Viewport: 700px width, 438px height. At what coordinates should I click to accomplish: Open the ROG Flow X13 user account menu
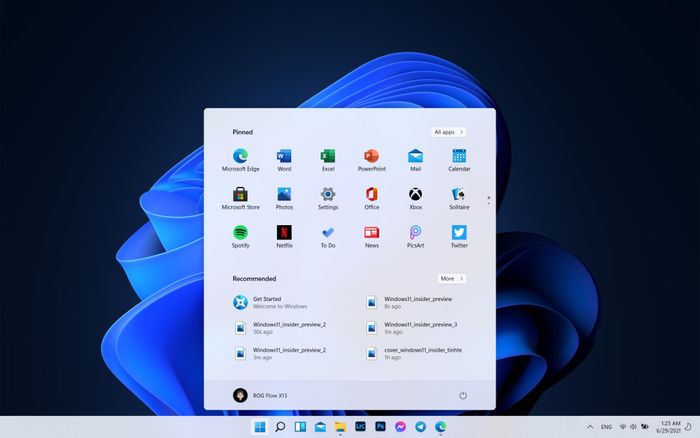click(x=260, y=395)
